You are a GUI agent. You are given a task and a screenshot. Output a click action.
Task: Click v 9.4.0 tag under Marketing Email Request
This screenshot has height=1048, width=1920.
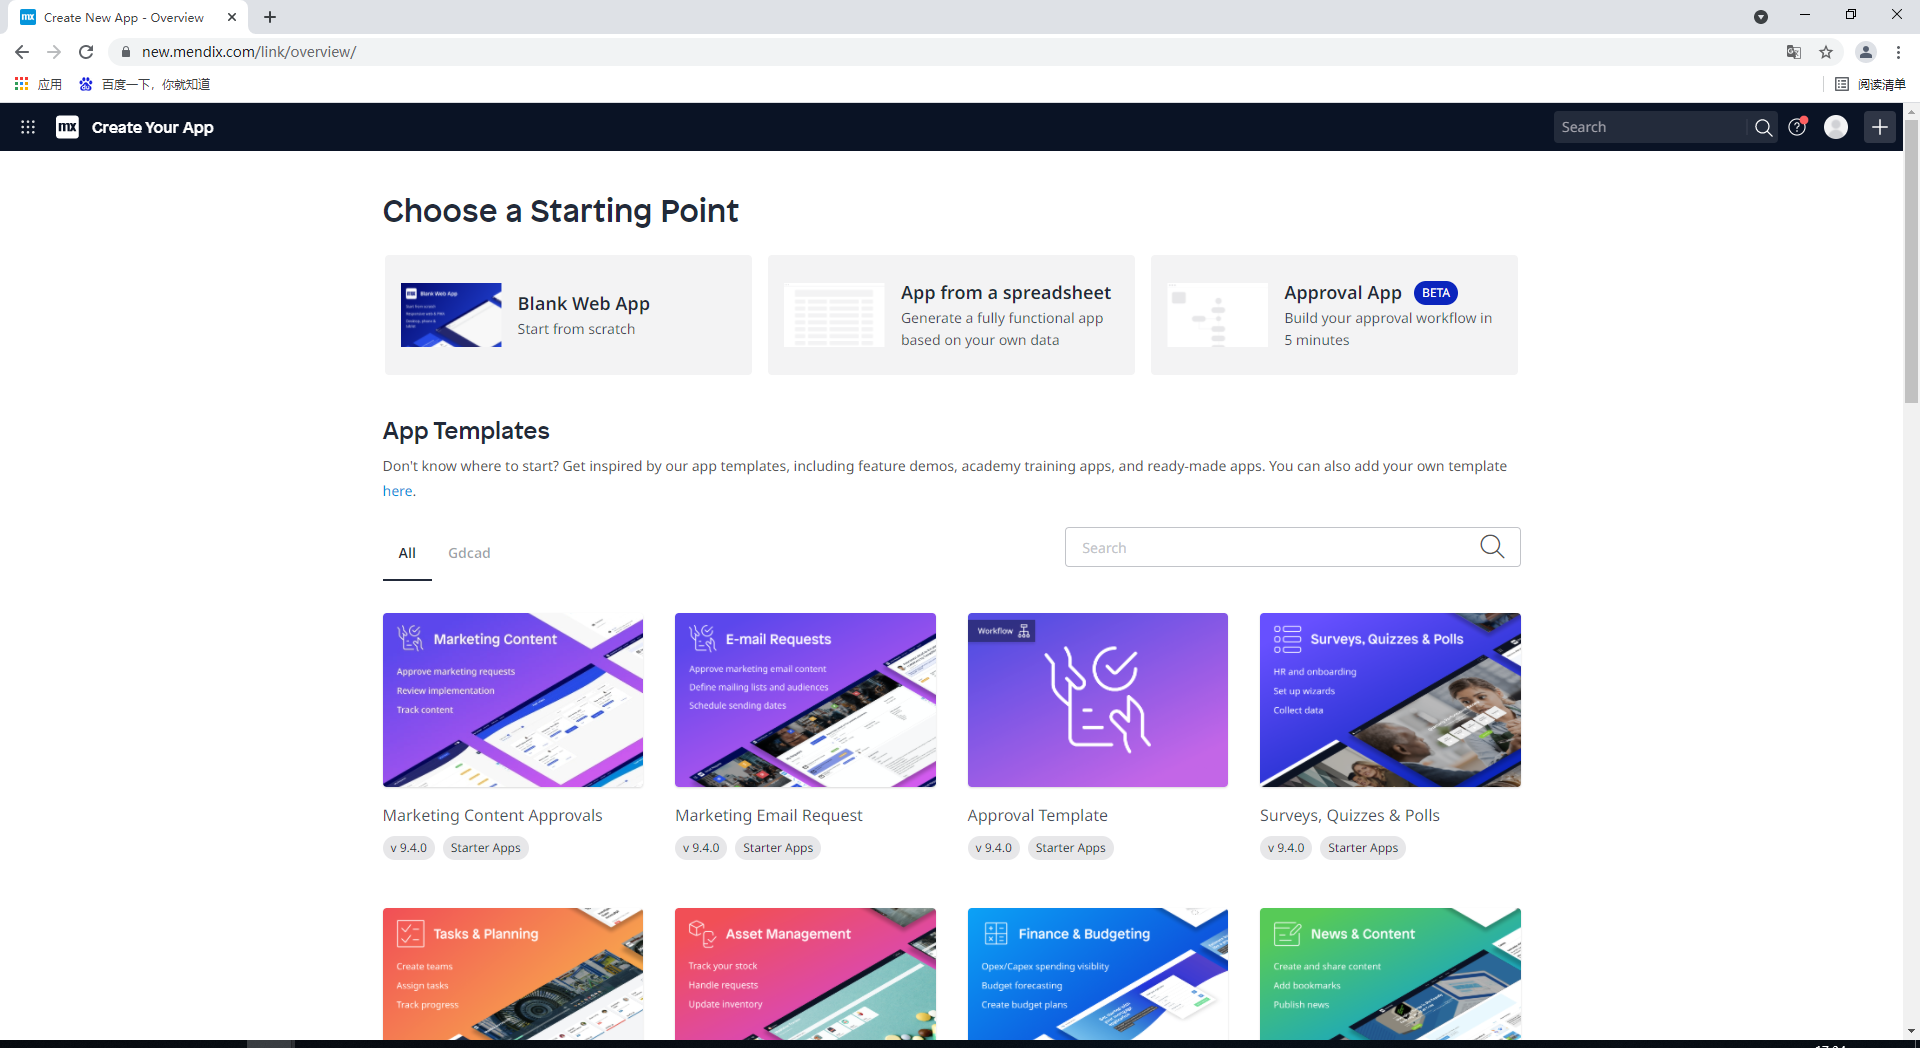click(x=701, y=848)
